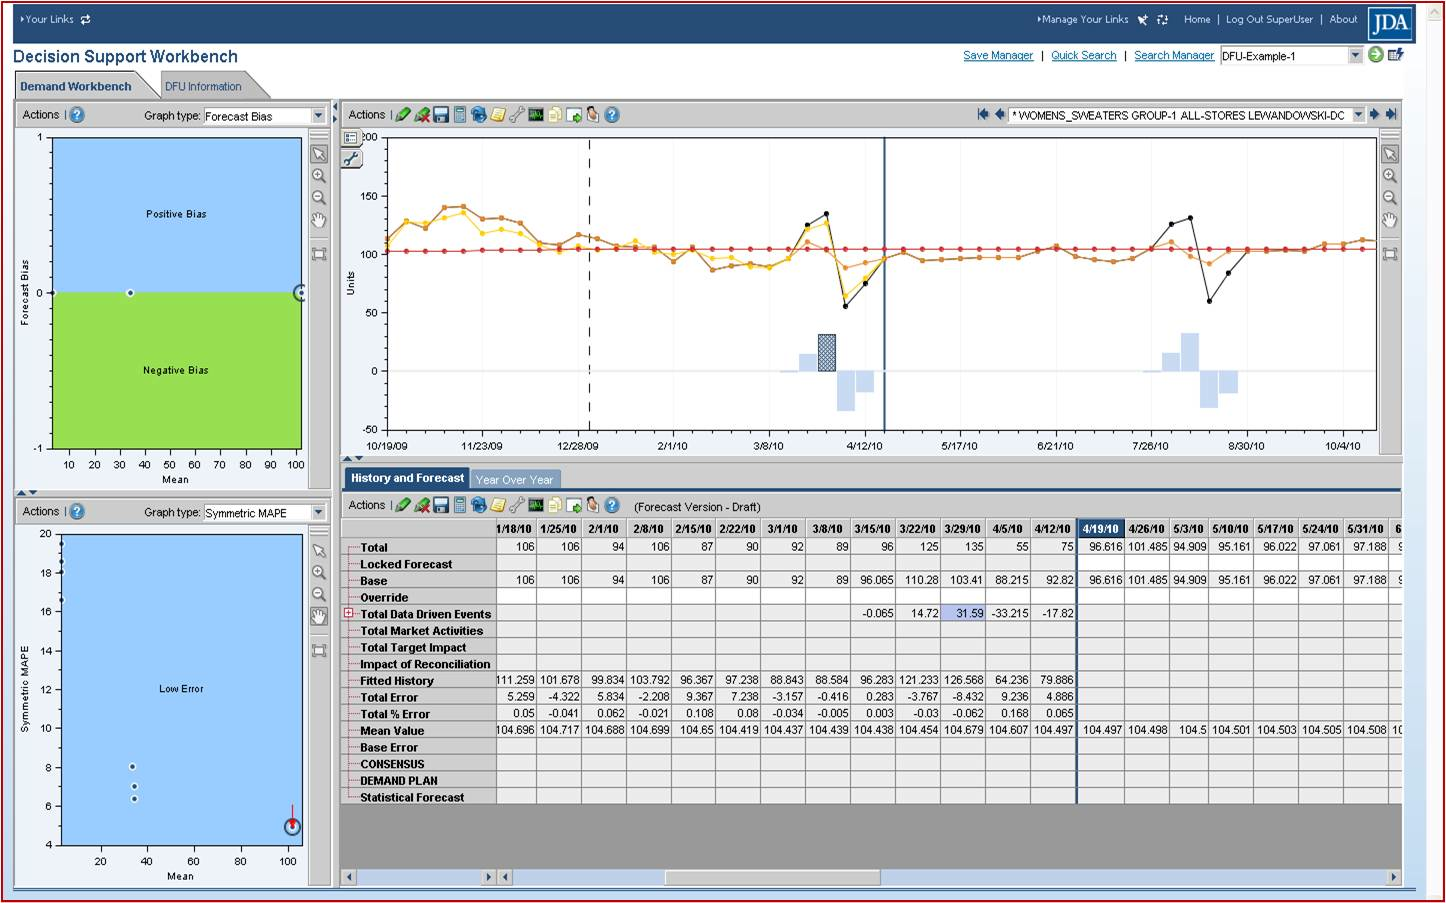
Task: Switch to the Year Over Year tab
Action: coord(514,480)
